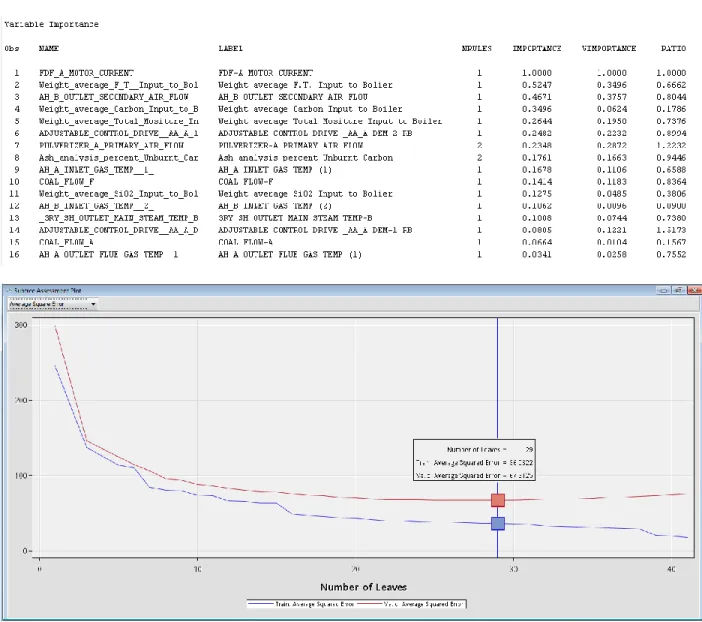
Task: Click importance value 0.0341 in last row
Action: 536,254
